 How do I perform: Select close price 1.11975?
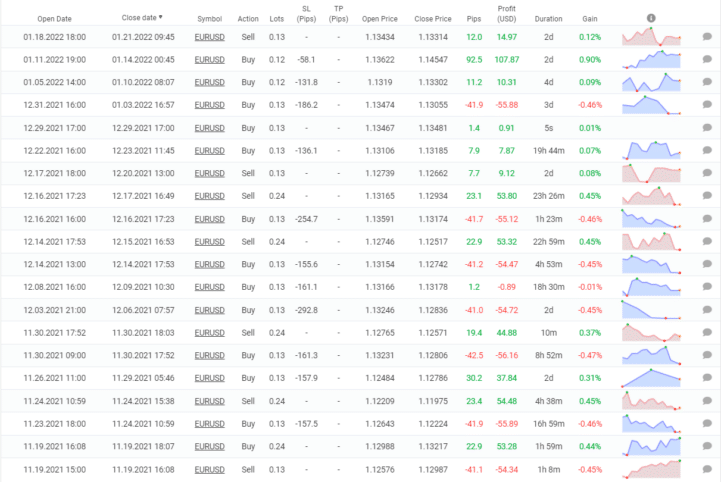coord(433,401)
